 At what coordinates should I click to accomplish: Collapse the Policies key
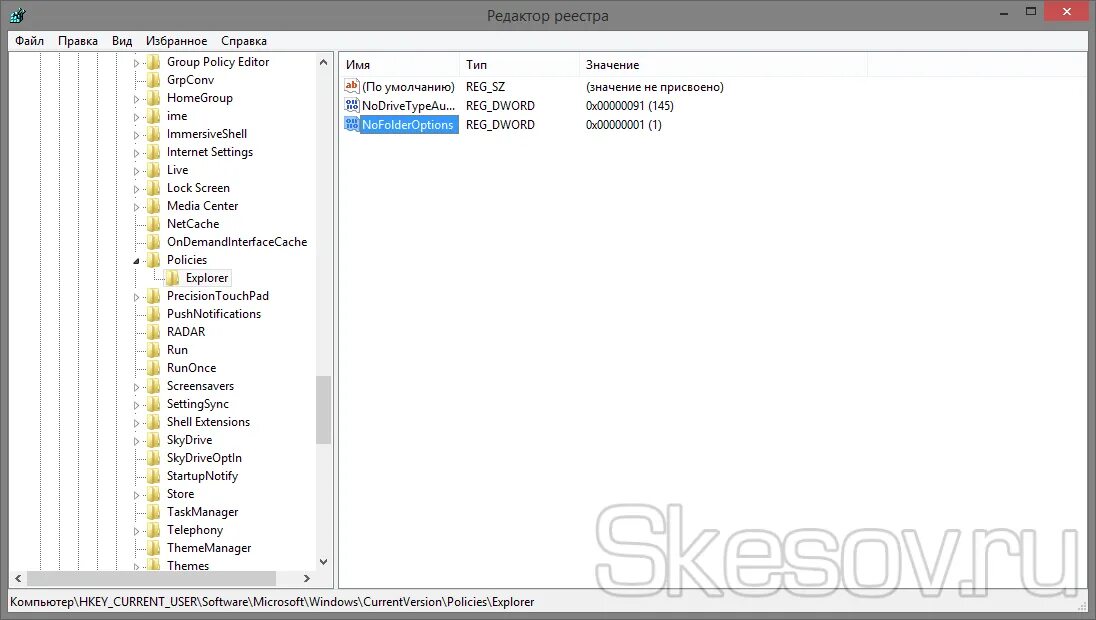pyautogui.click(x=136, y=261)
